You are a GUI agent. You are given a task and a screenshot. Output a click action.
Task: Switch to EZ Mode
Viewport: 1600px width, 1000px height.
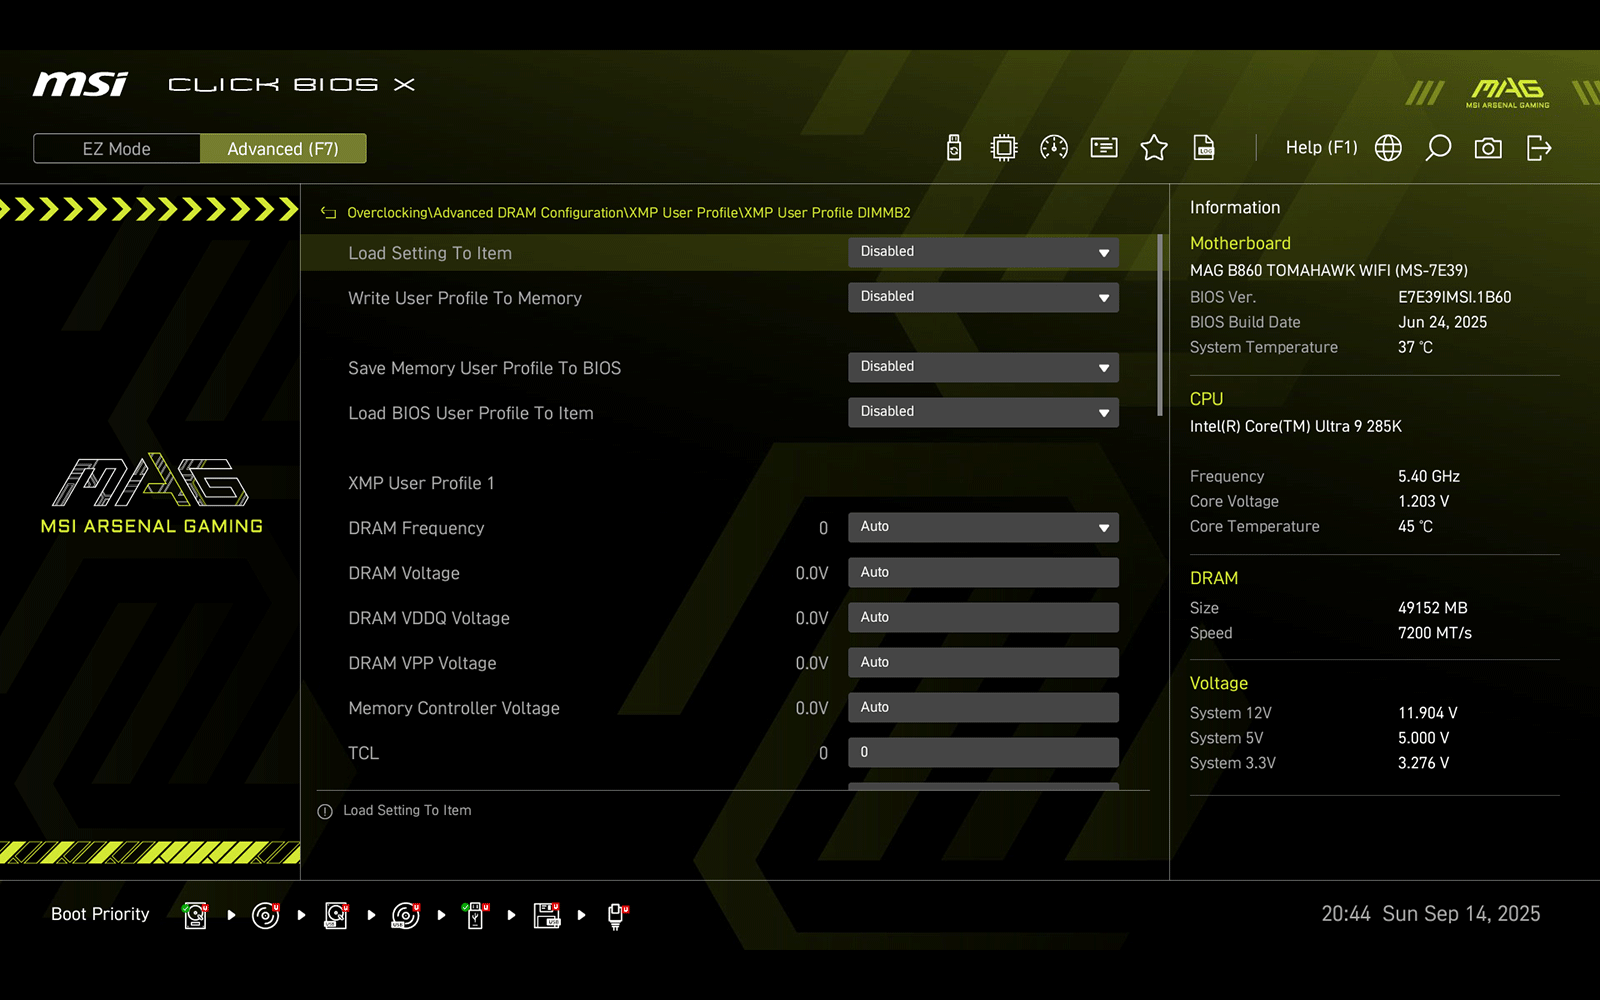pyautogui.click(x=117, y=149)
